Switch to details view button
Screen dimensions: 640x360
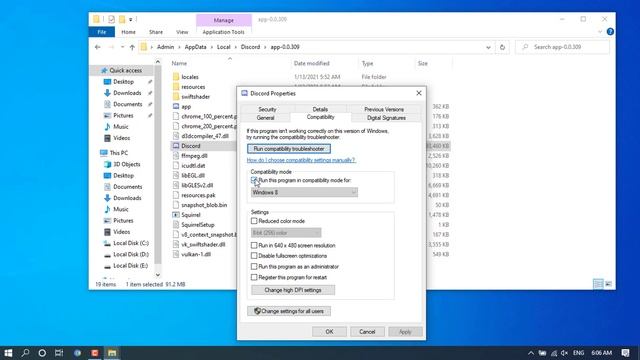point(598,284)
